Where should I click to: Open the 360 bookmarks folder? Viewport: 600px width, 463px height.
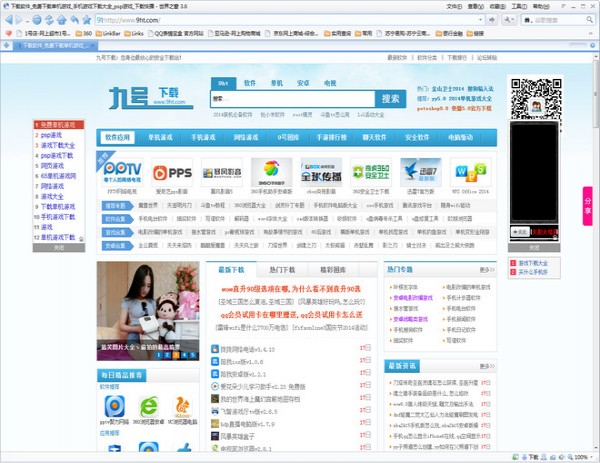click(84, 33)
